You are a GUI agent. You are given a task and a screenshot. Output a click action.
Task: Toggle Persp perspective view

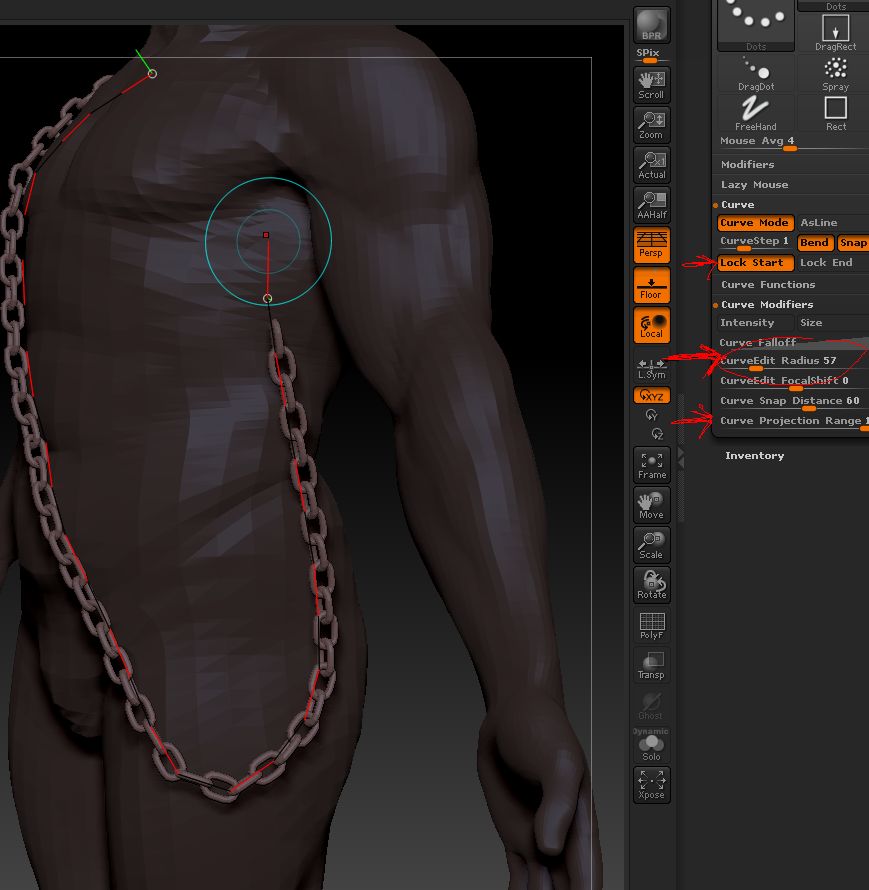point(652,245)
